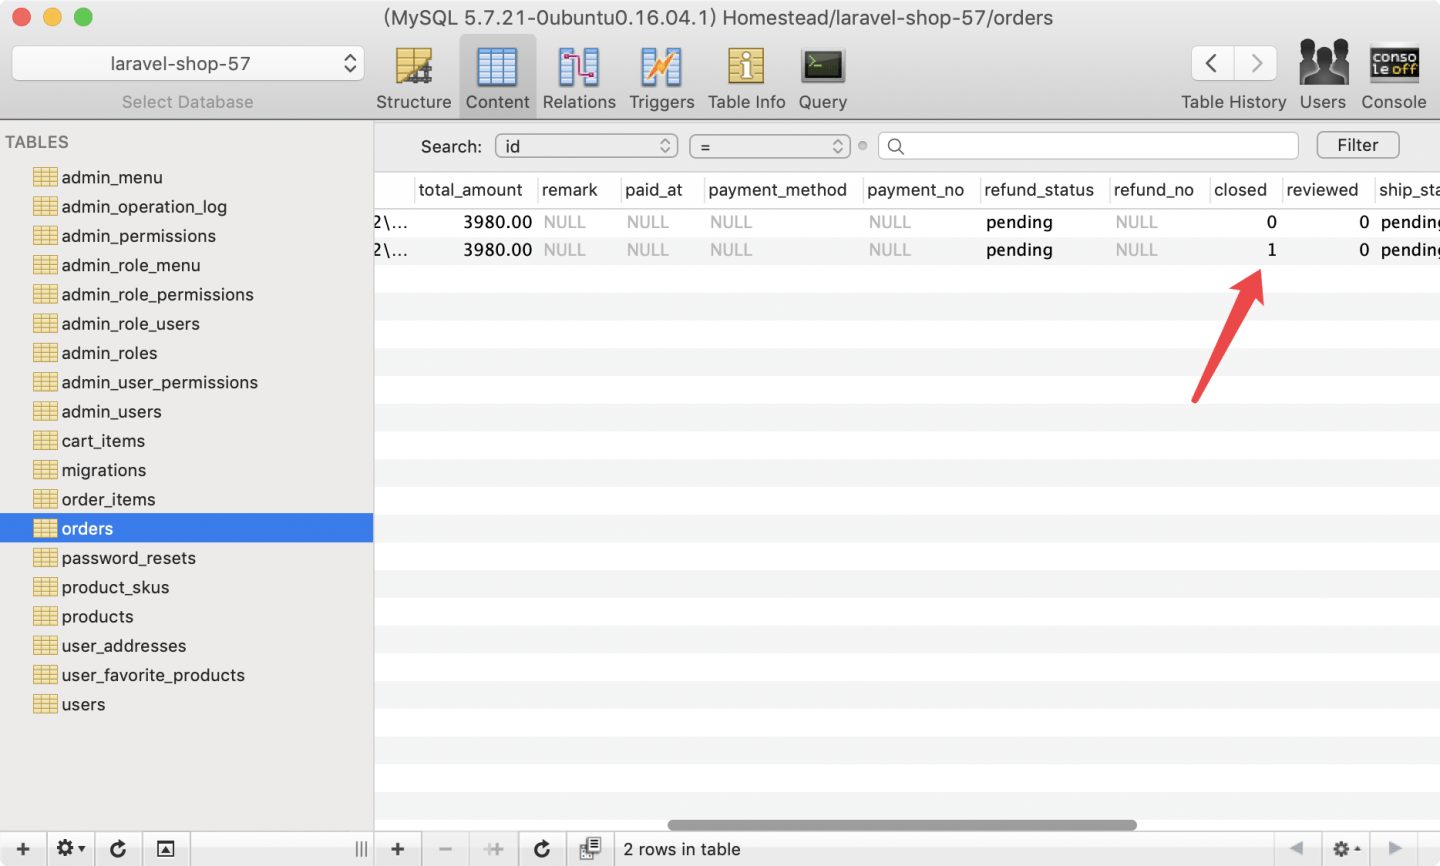
Task: Click the horizontal scrollbar thumb
Action: coord(902,825)
